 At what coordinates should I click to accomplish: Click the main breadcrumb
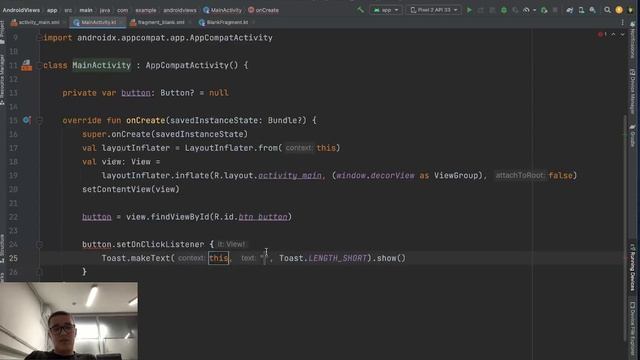(86, 10)
